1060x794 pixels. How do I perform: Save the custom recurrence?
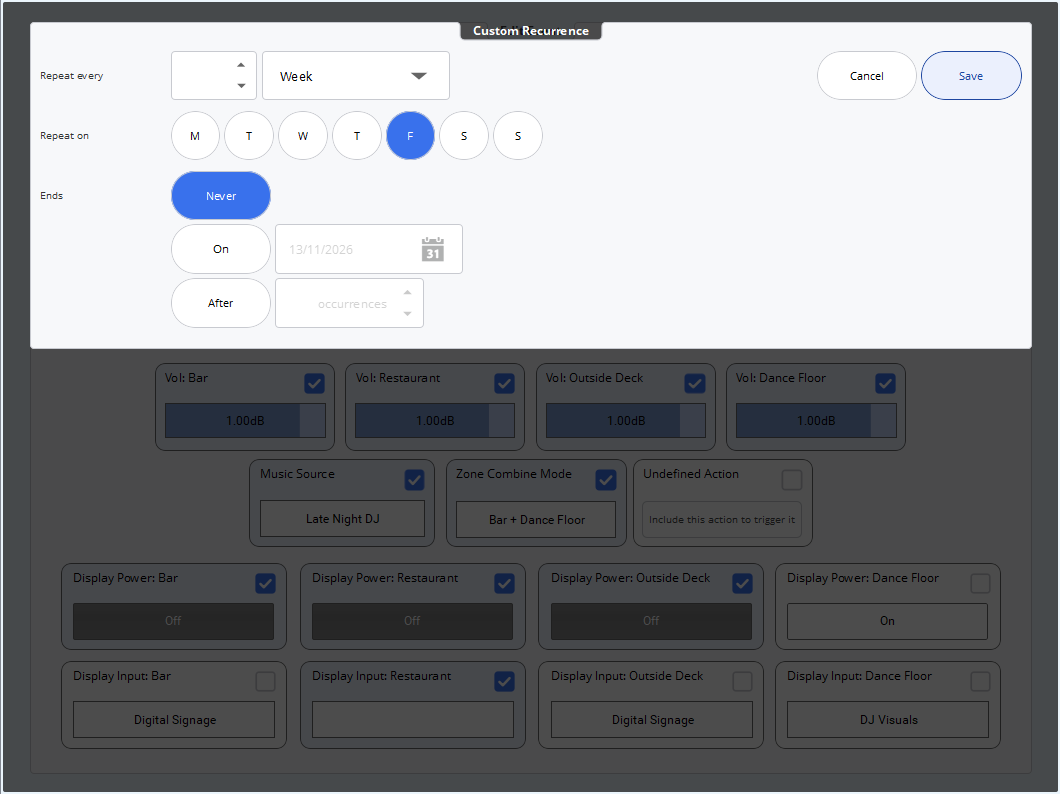pyautogui.click(x=971, y=76)
